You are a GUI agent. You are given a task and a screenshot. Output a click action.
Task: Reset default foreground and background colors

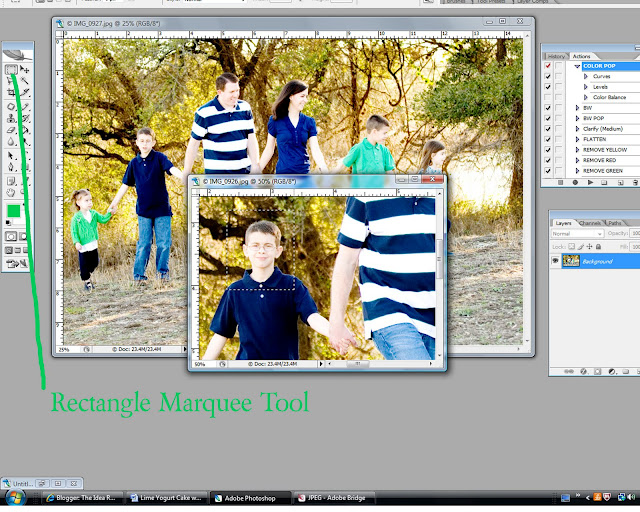click(8, 223)
